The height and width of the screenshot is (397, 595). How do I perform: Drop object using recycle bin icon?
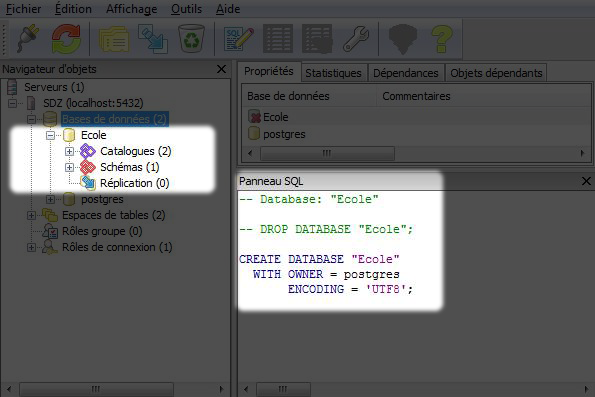(192, 39)
